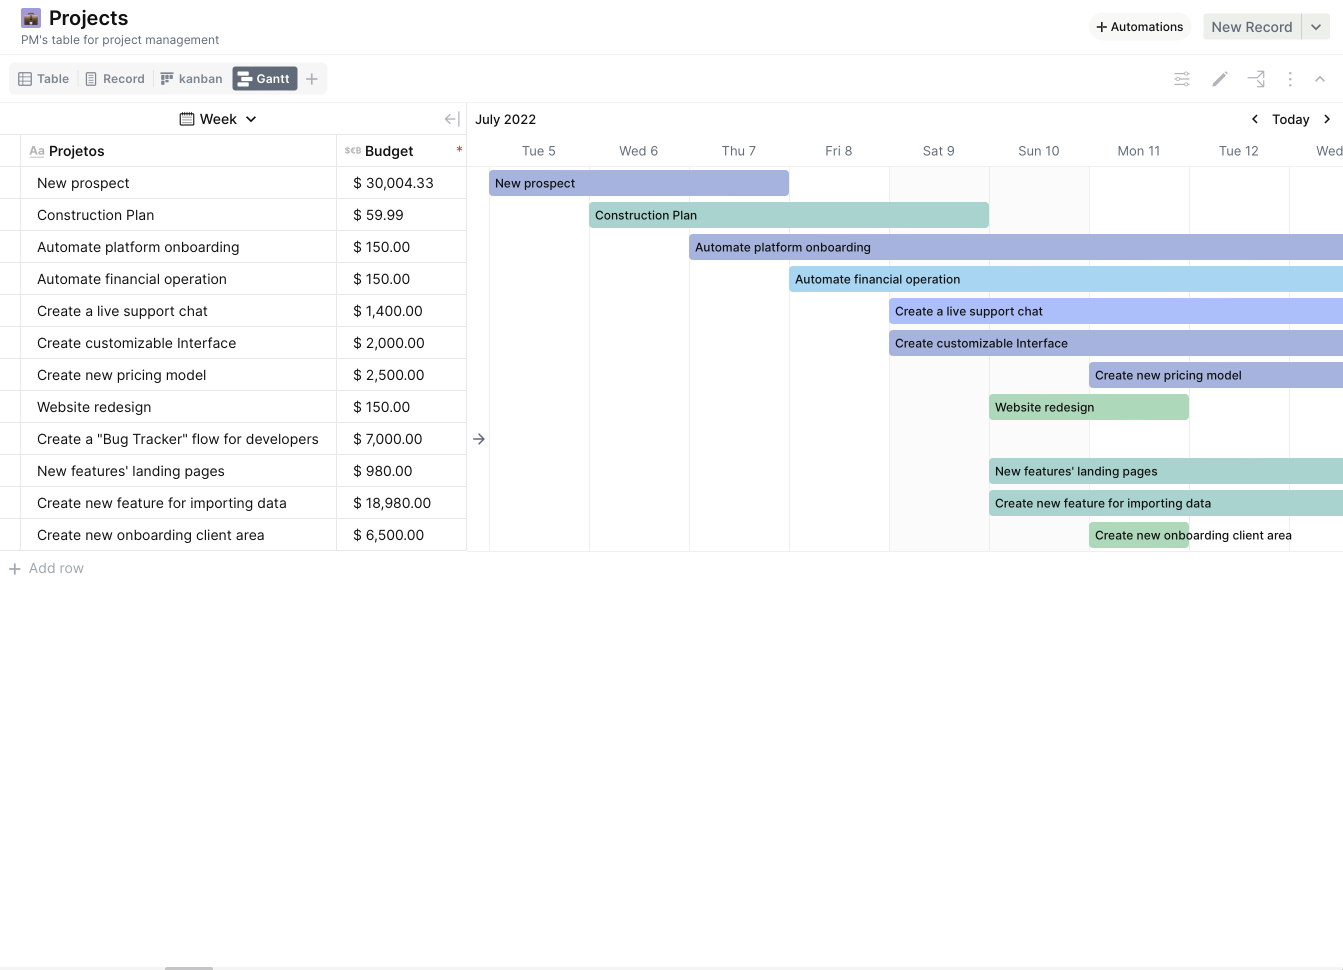Go to previous week in timeline
1343x970 pixels.
[x=1255, y=119]
